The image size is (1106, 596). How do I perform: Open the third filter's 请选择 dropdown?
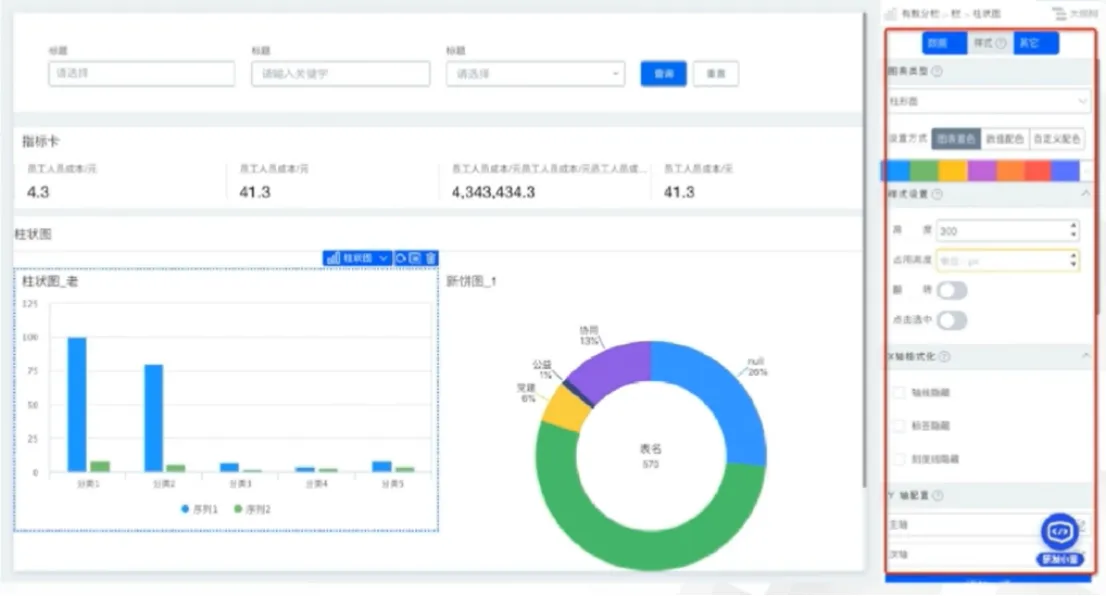click(535, 73)
